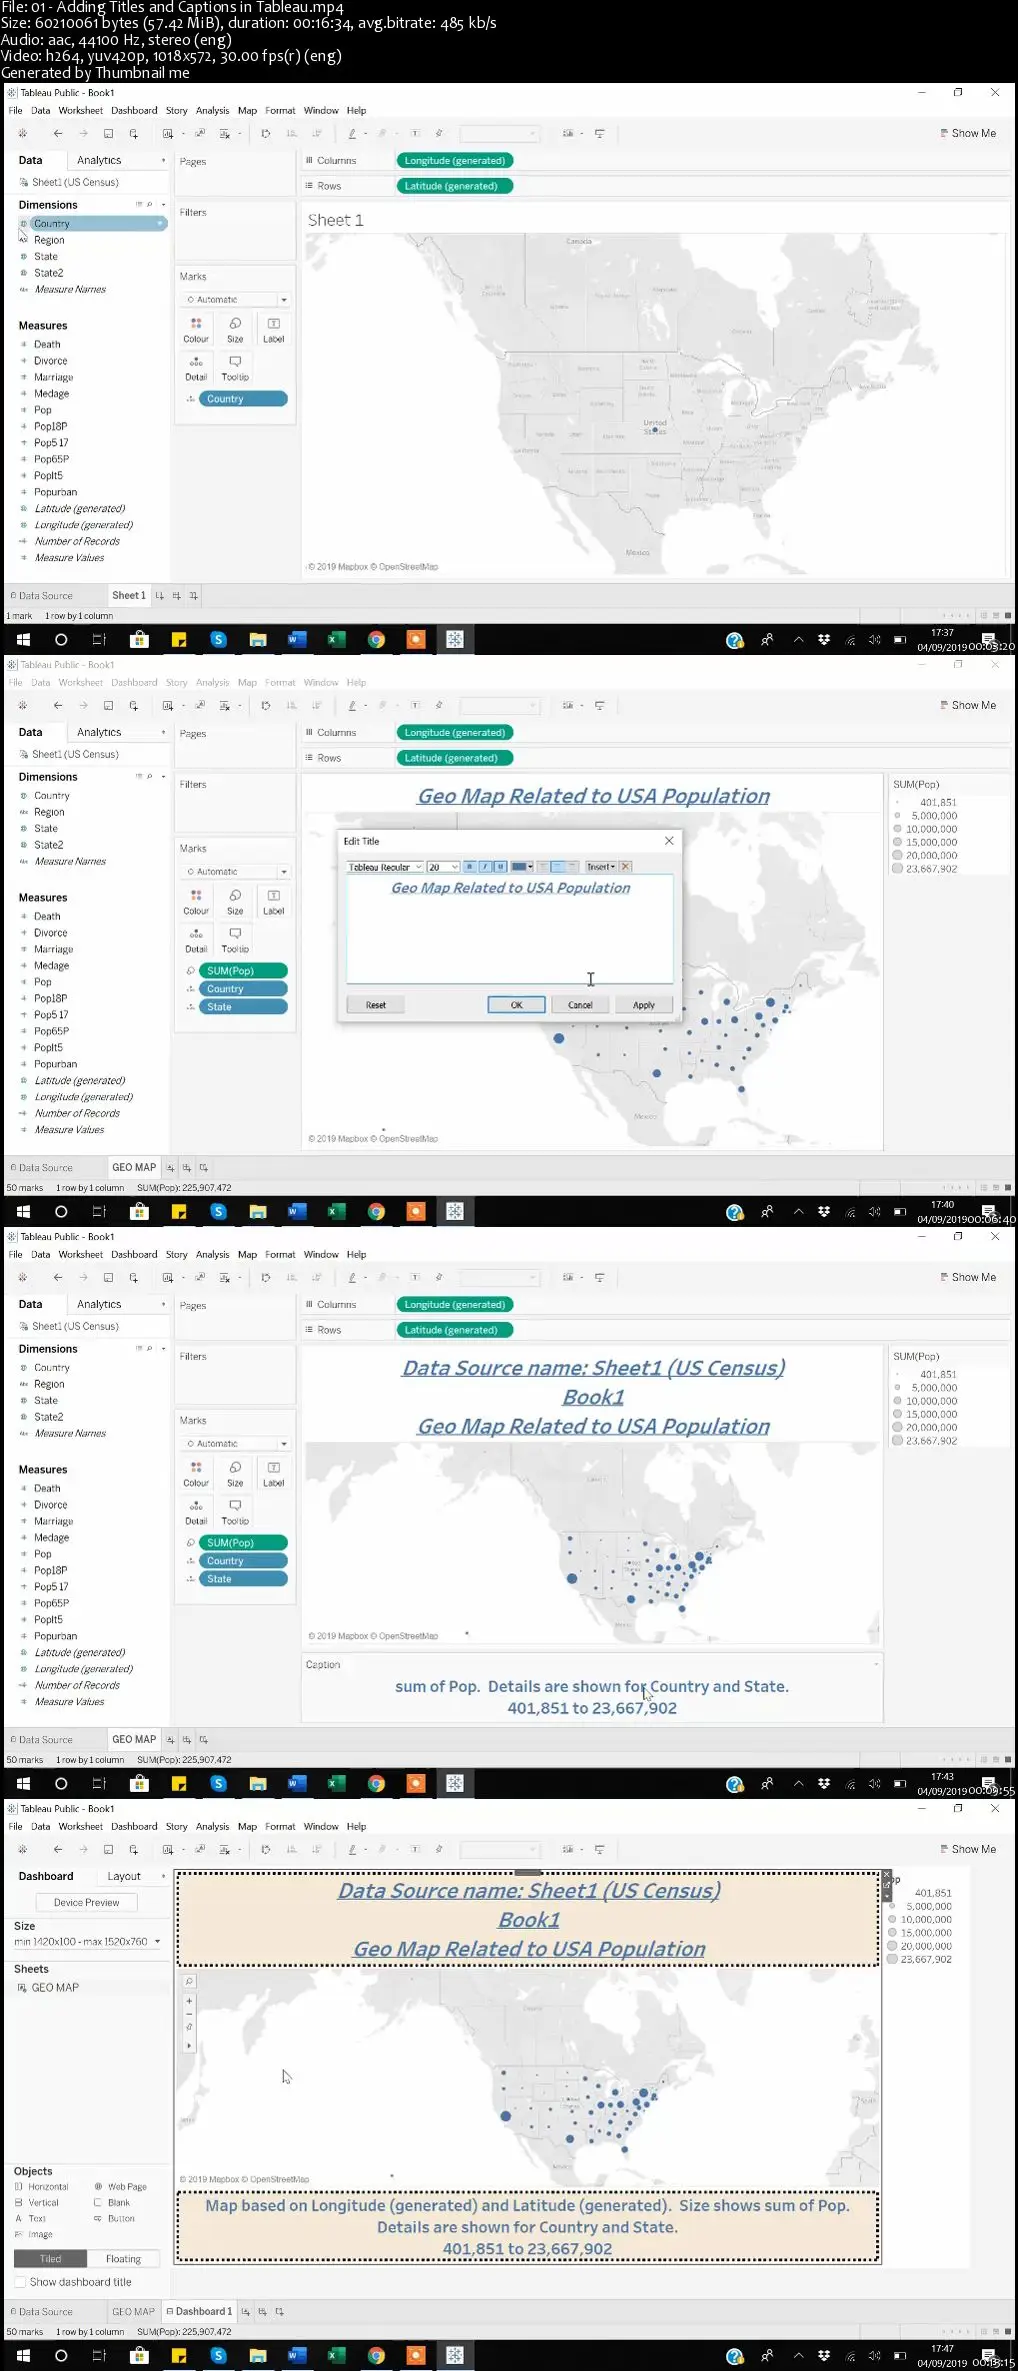Click Detail on Marks card in Sheet 1 window

196,368
